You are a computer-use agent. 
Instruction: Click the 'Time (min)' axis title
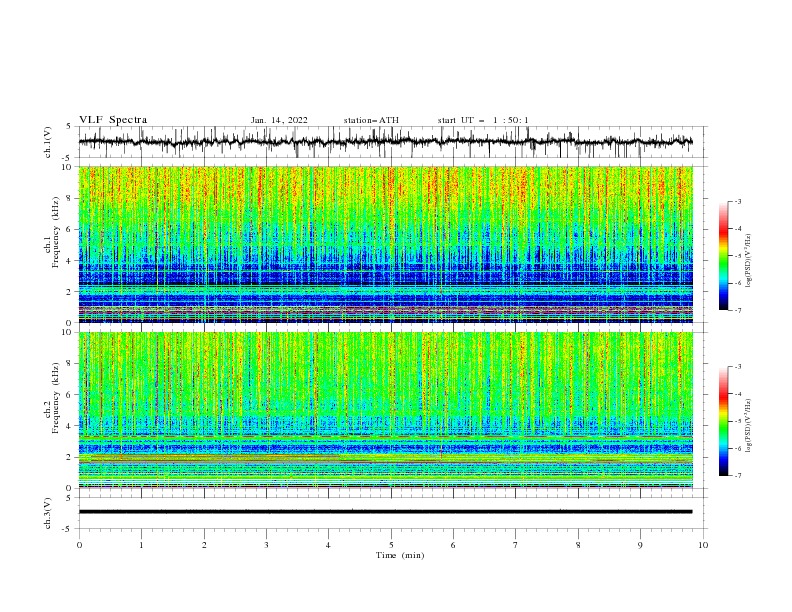point(400,555)
